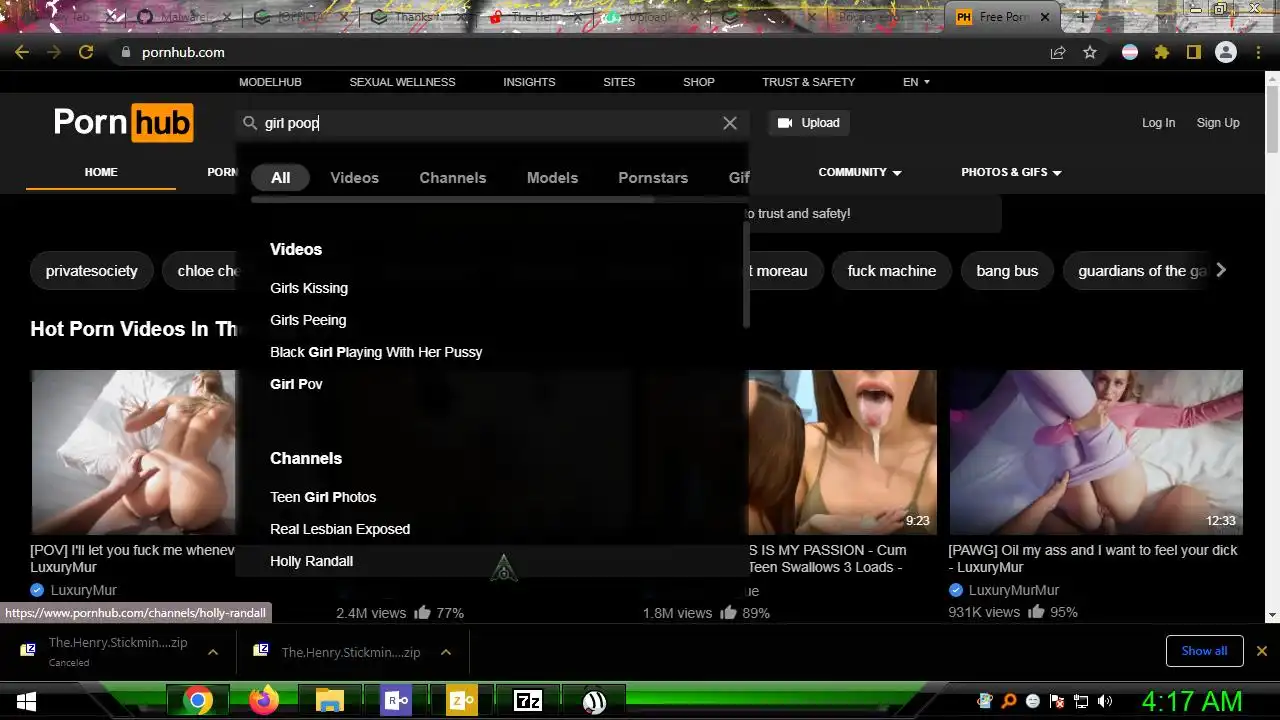Open SITES in the top menu
The width and height of the screenshot is (1280, 720).
[619, 82]
